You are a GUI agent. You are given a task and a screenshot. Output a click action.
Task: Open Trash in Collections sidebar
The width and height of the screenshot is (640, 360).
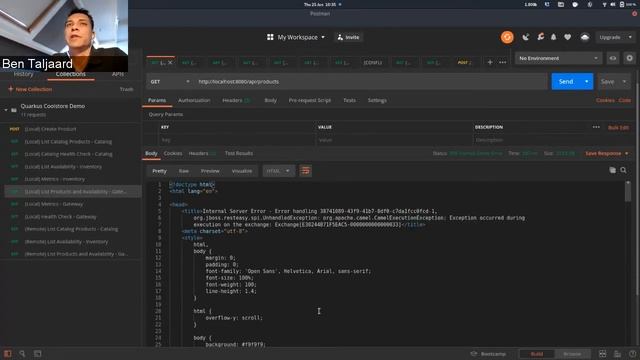coord(126,89)
